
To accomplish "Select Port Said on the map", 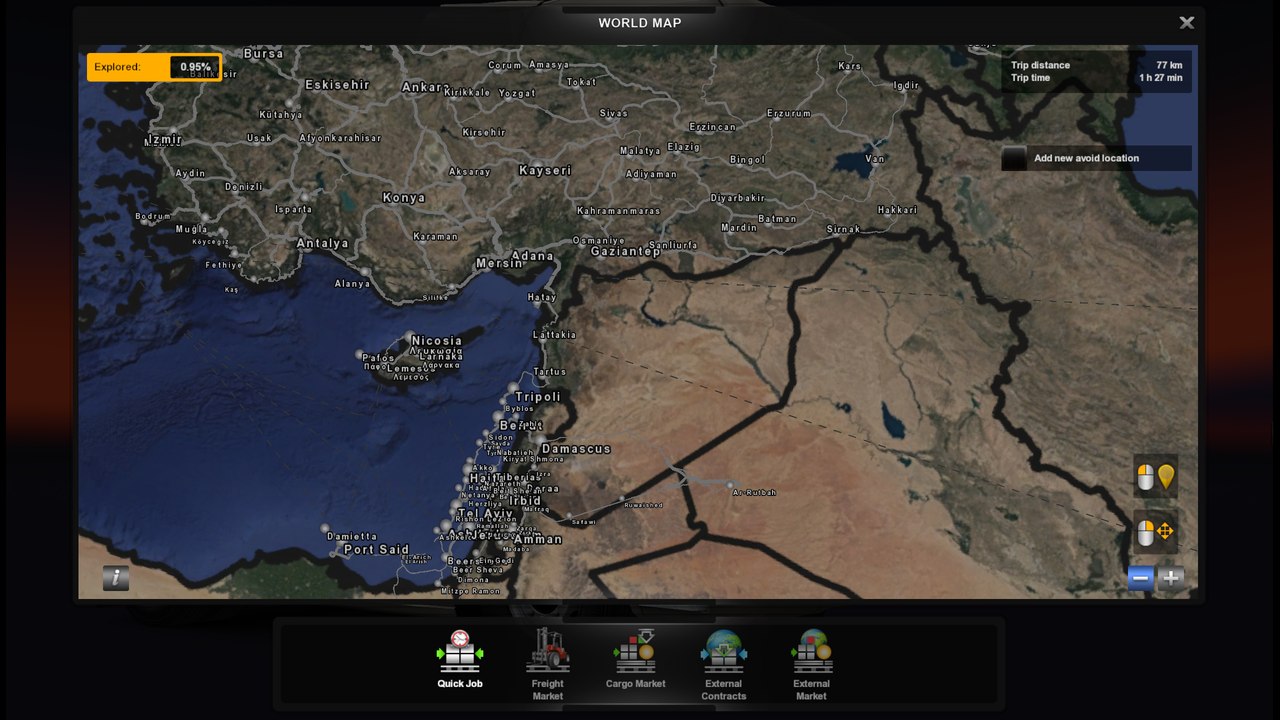I will (377, 549).
